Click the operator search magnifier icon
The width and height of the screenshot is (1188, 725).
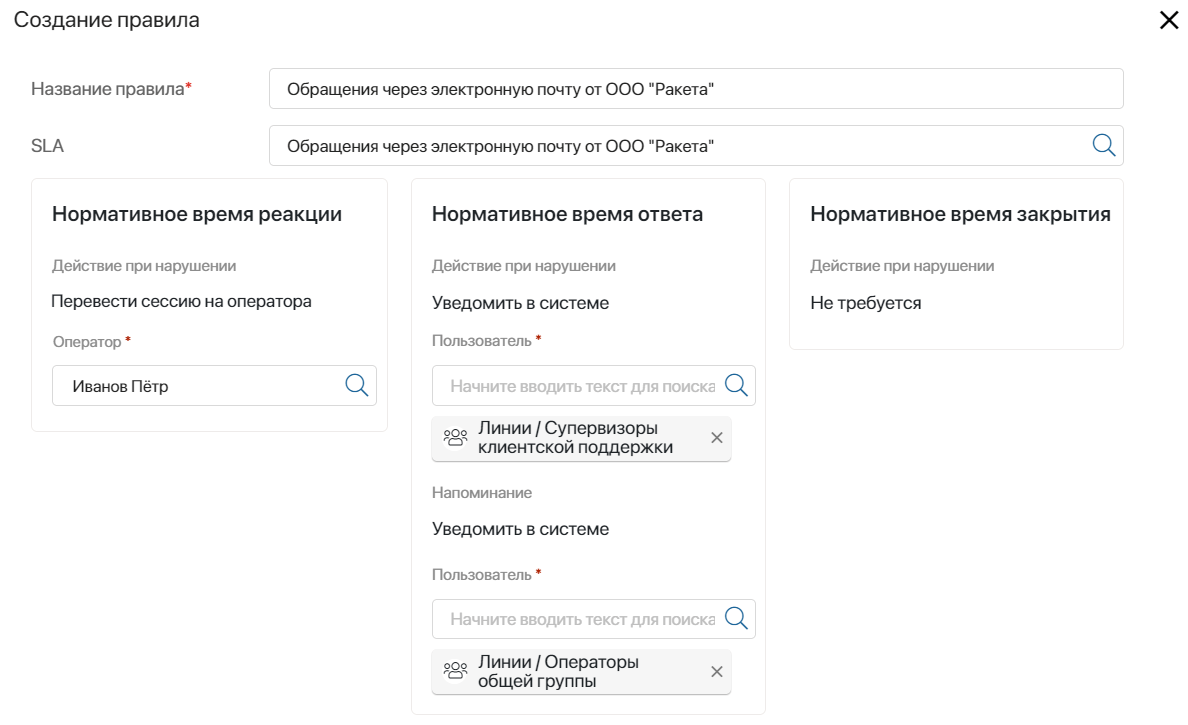[x=357, y=385]
